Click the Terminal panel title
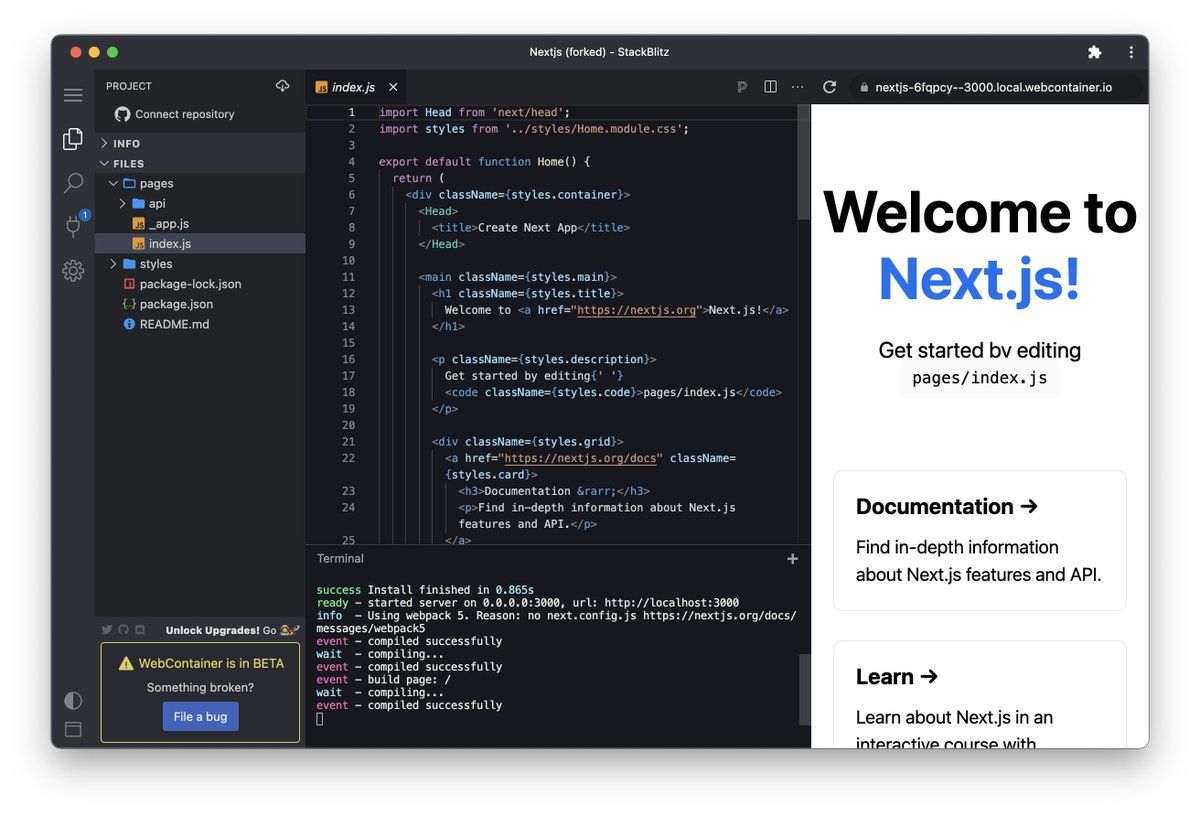 point(340,558)
